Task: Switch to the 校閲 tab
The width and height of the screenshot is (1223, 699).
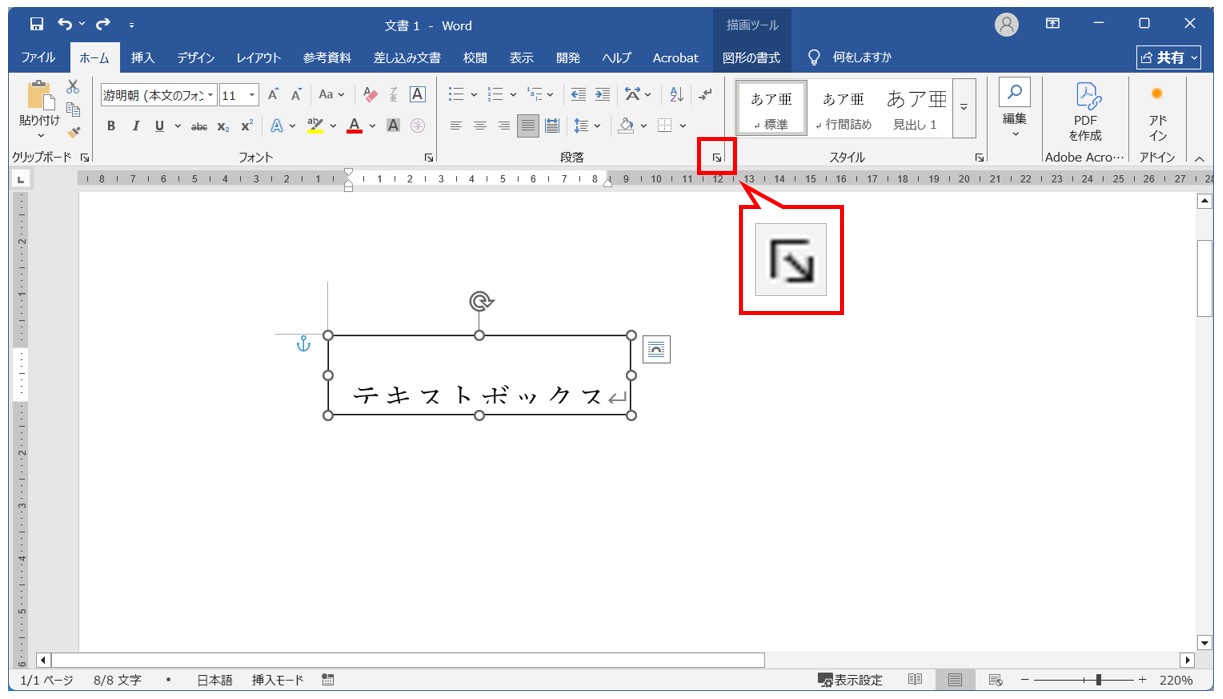Action: pyautogui.click(x=475, y=58)
